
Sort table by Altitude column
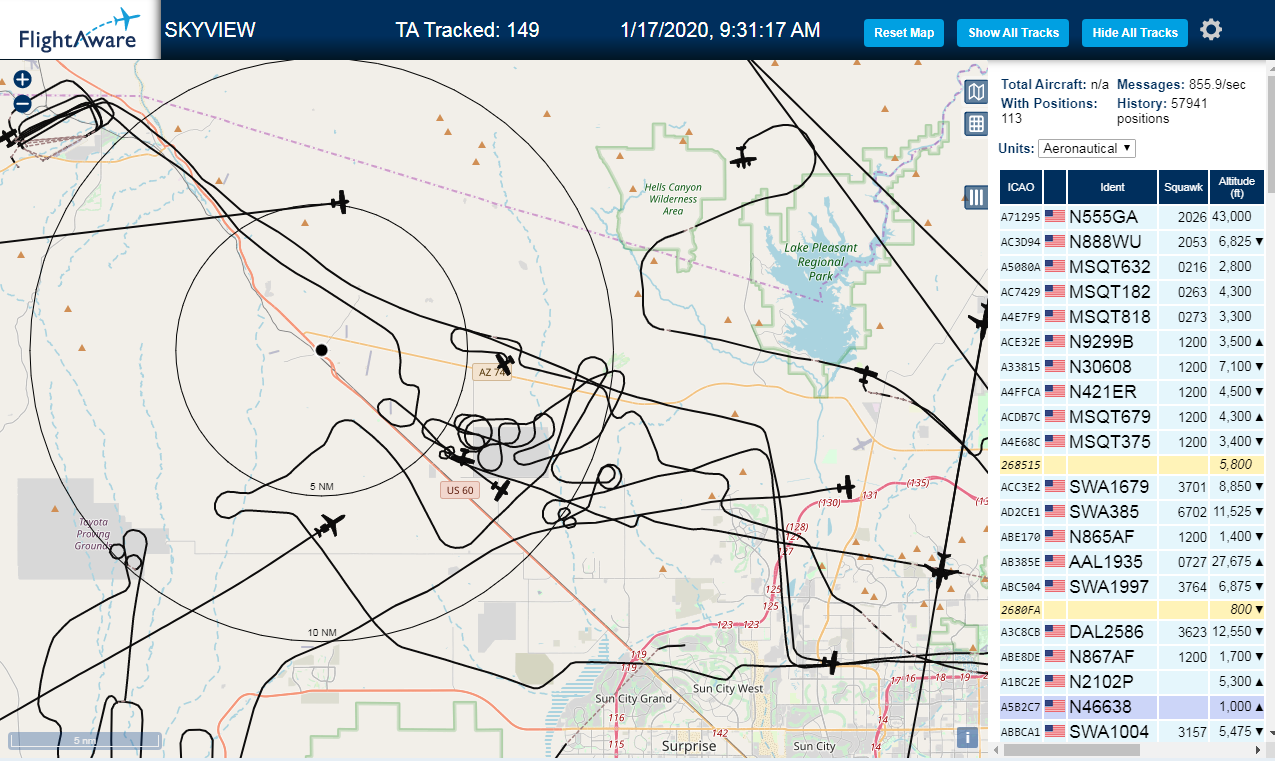click(x=1236, y=187)
